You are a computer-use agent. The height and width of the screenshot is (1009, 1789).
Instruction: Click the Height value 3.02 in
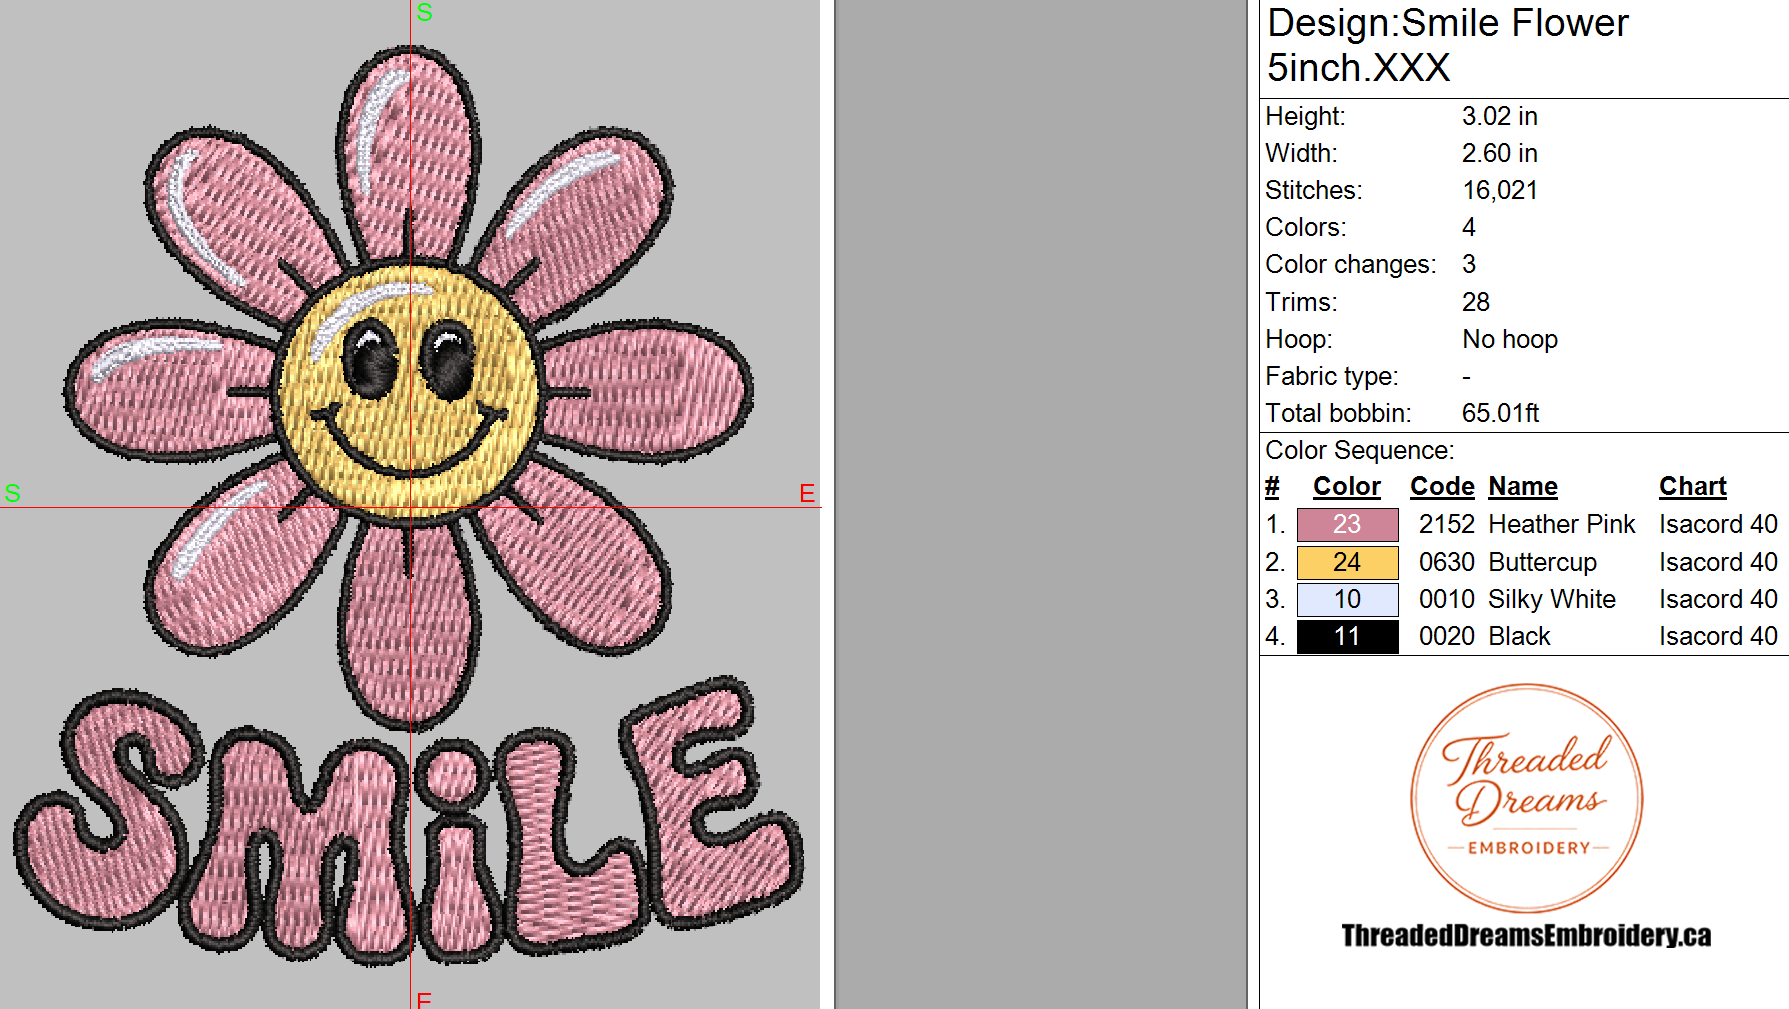pyautogui.click(x=1500, y=116)
